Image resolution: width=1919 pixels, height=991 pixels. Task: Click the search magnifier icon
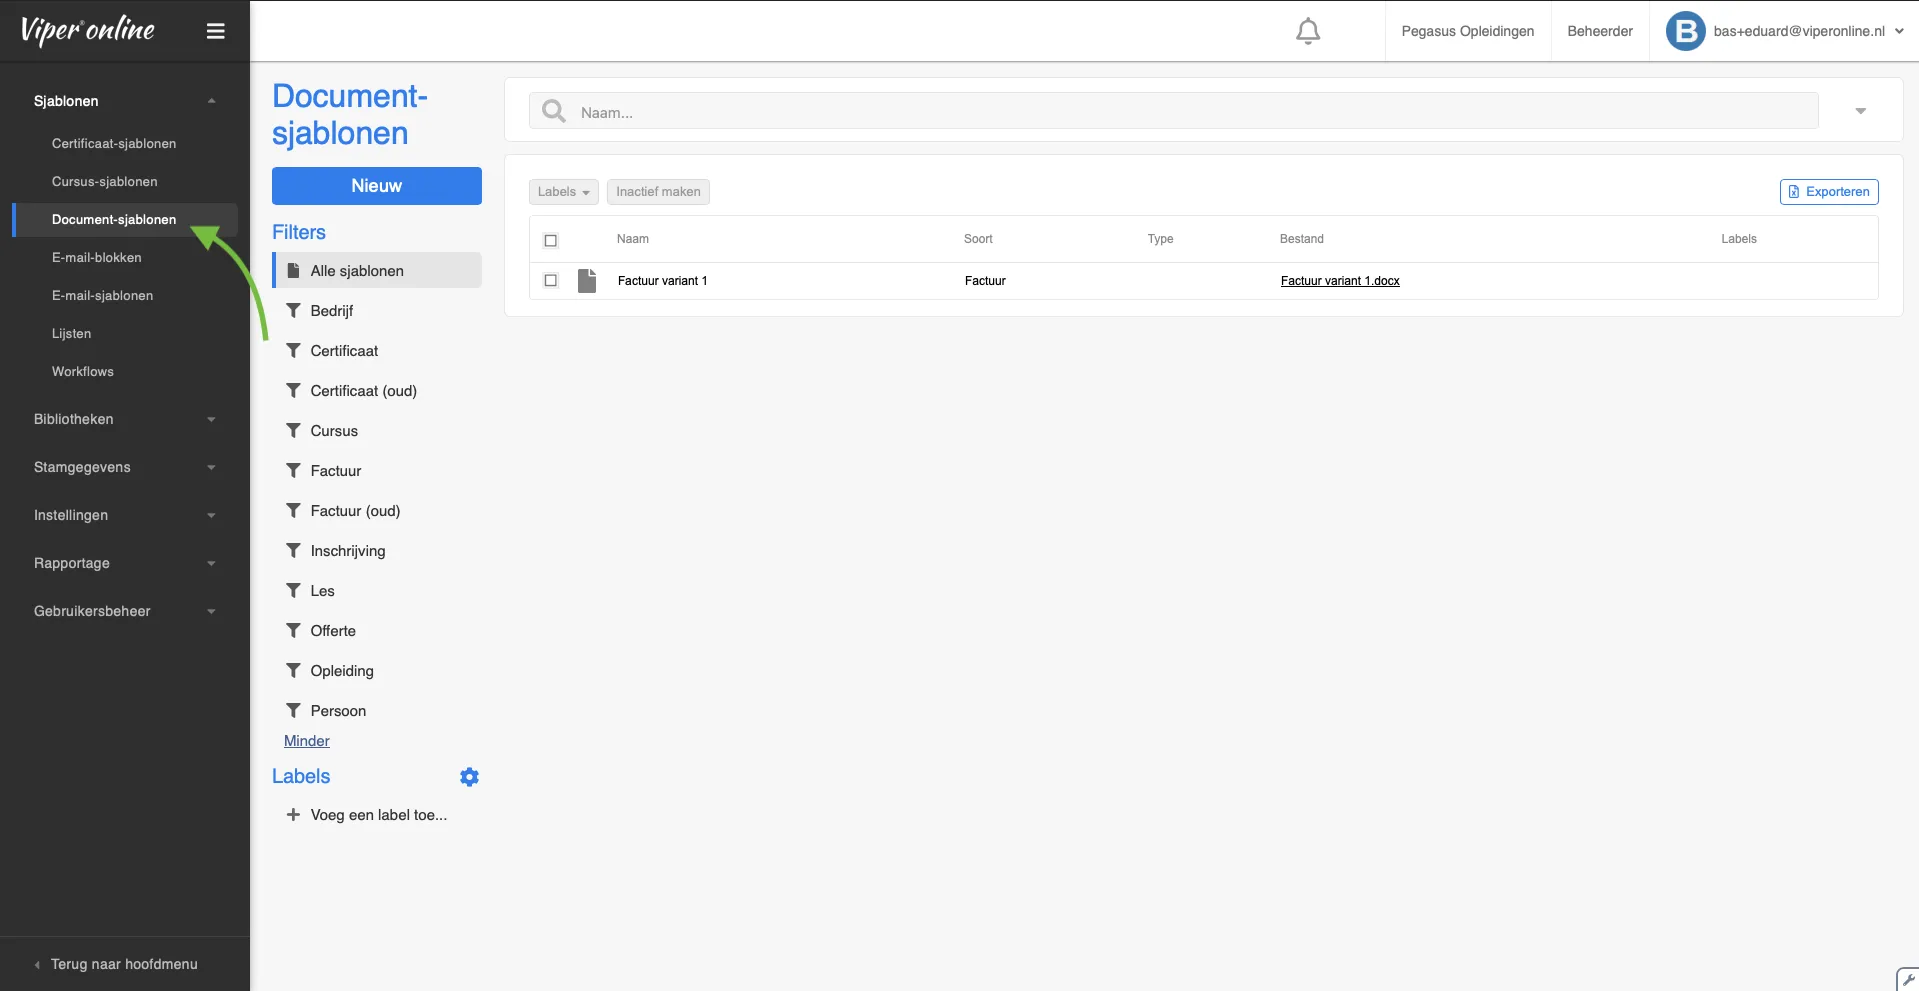[x=554, y=111]
